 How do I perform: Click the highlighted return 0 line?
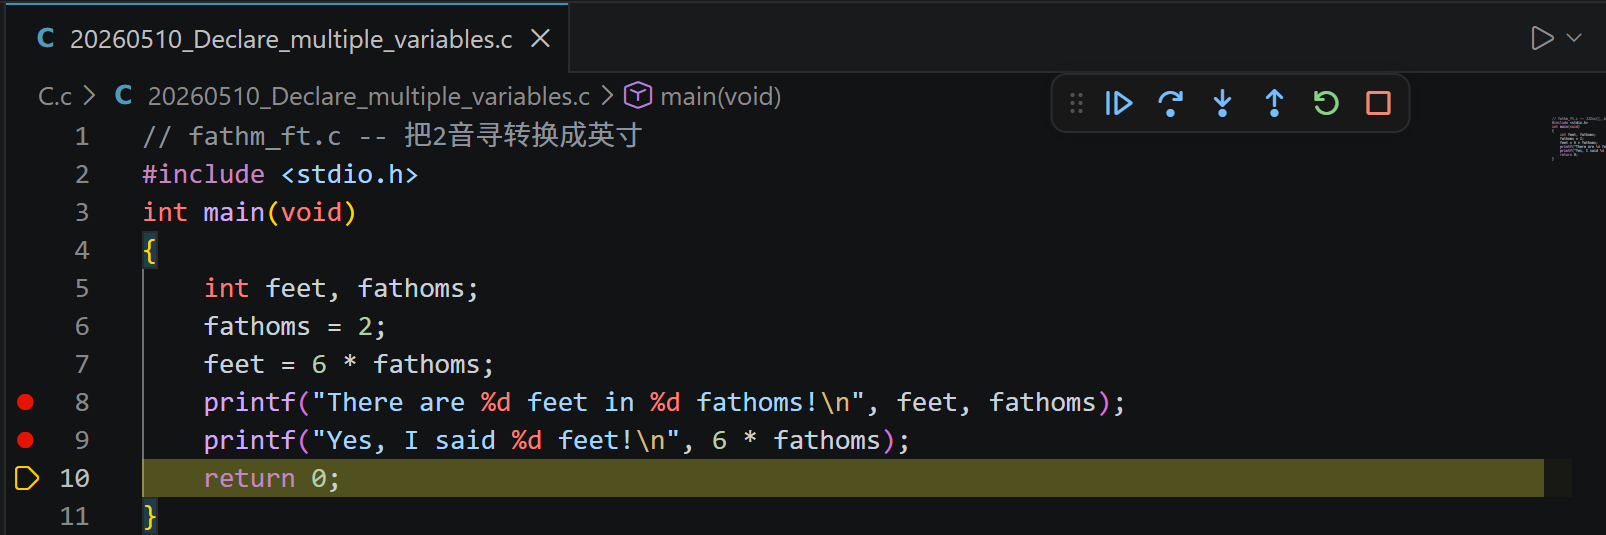click(x=843, y=478)
